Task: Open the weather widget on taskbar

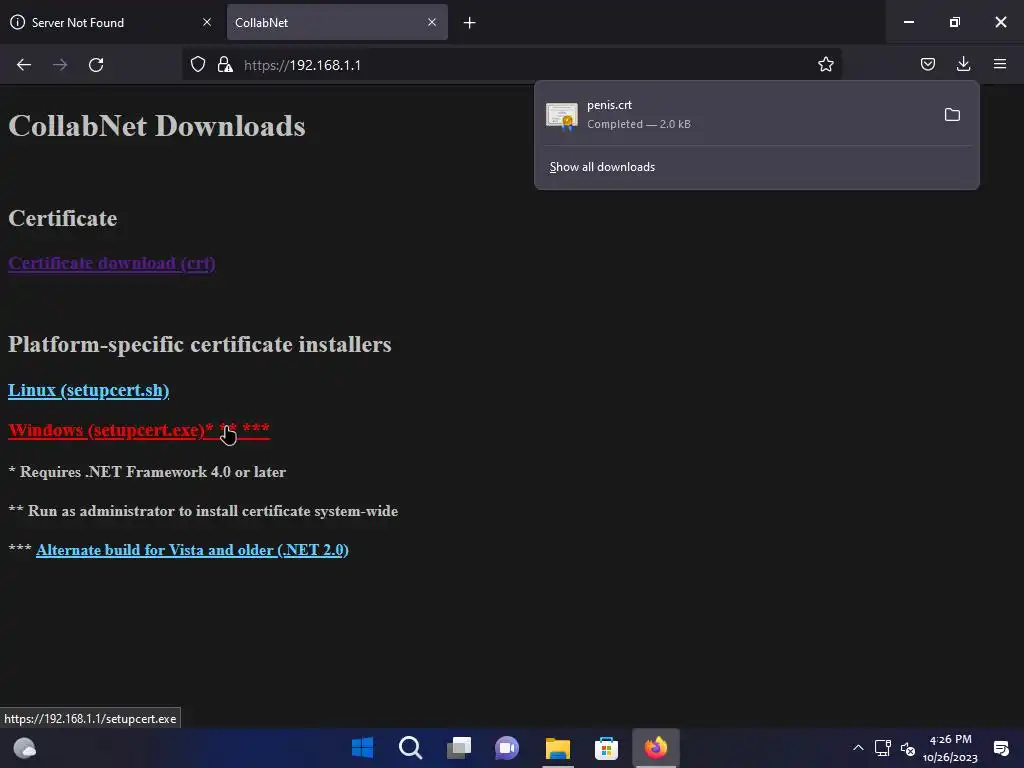Action: tap(25, 748)
